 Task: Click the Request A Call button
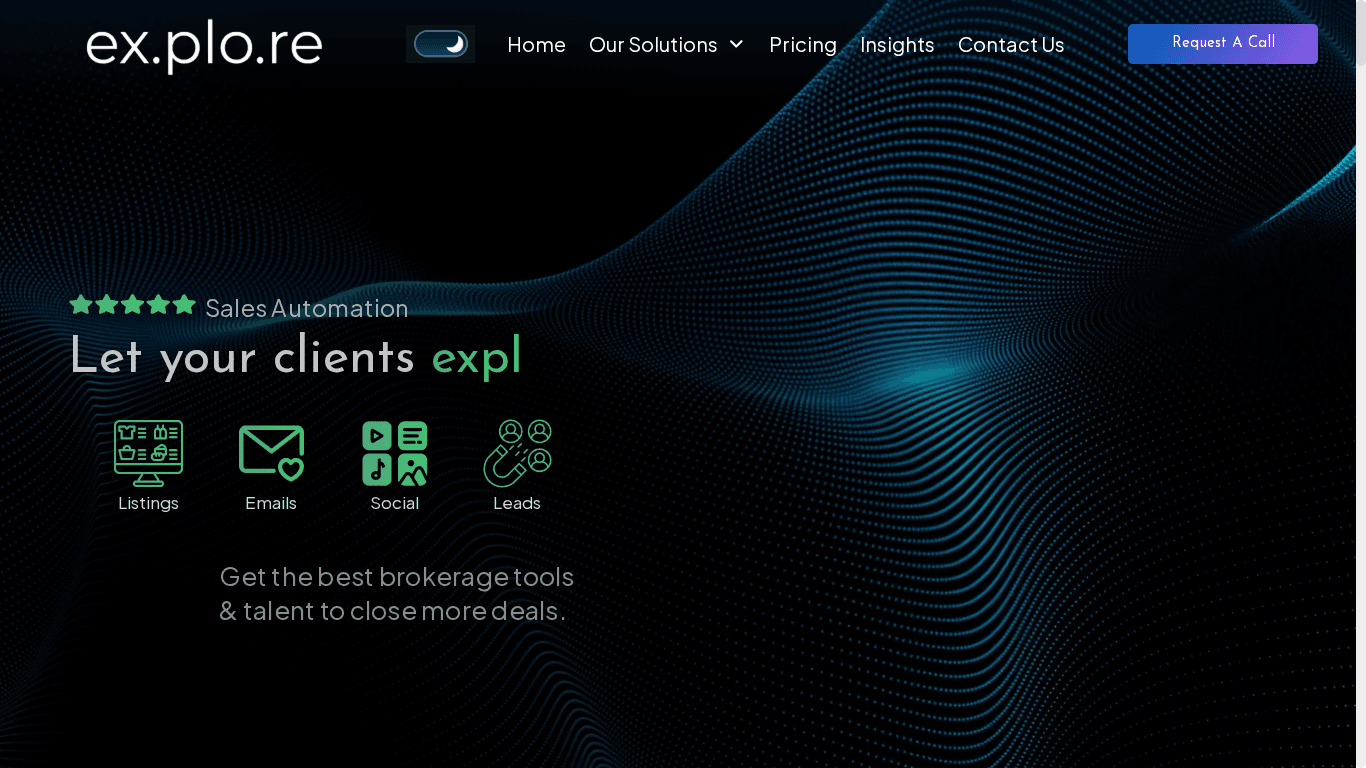1223,44
